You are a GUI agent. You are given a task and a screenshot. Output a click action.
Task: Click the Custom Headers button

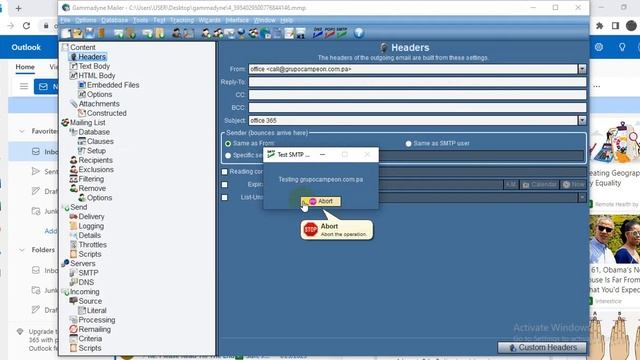click(x=542, y=347)
